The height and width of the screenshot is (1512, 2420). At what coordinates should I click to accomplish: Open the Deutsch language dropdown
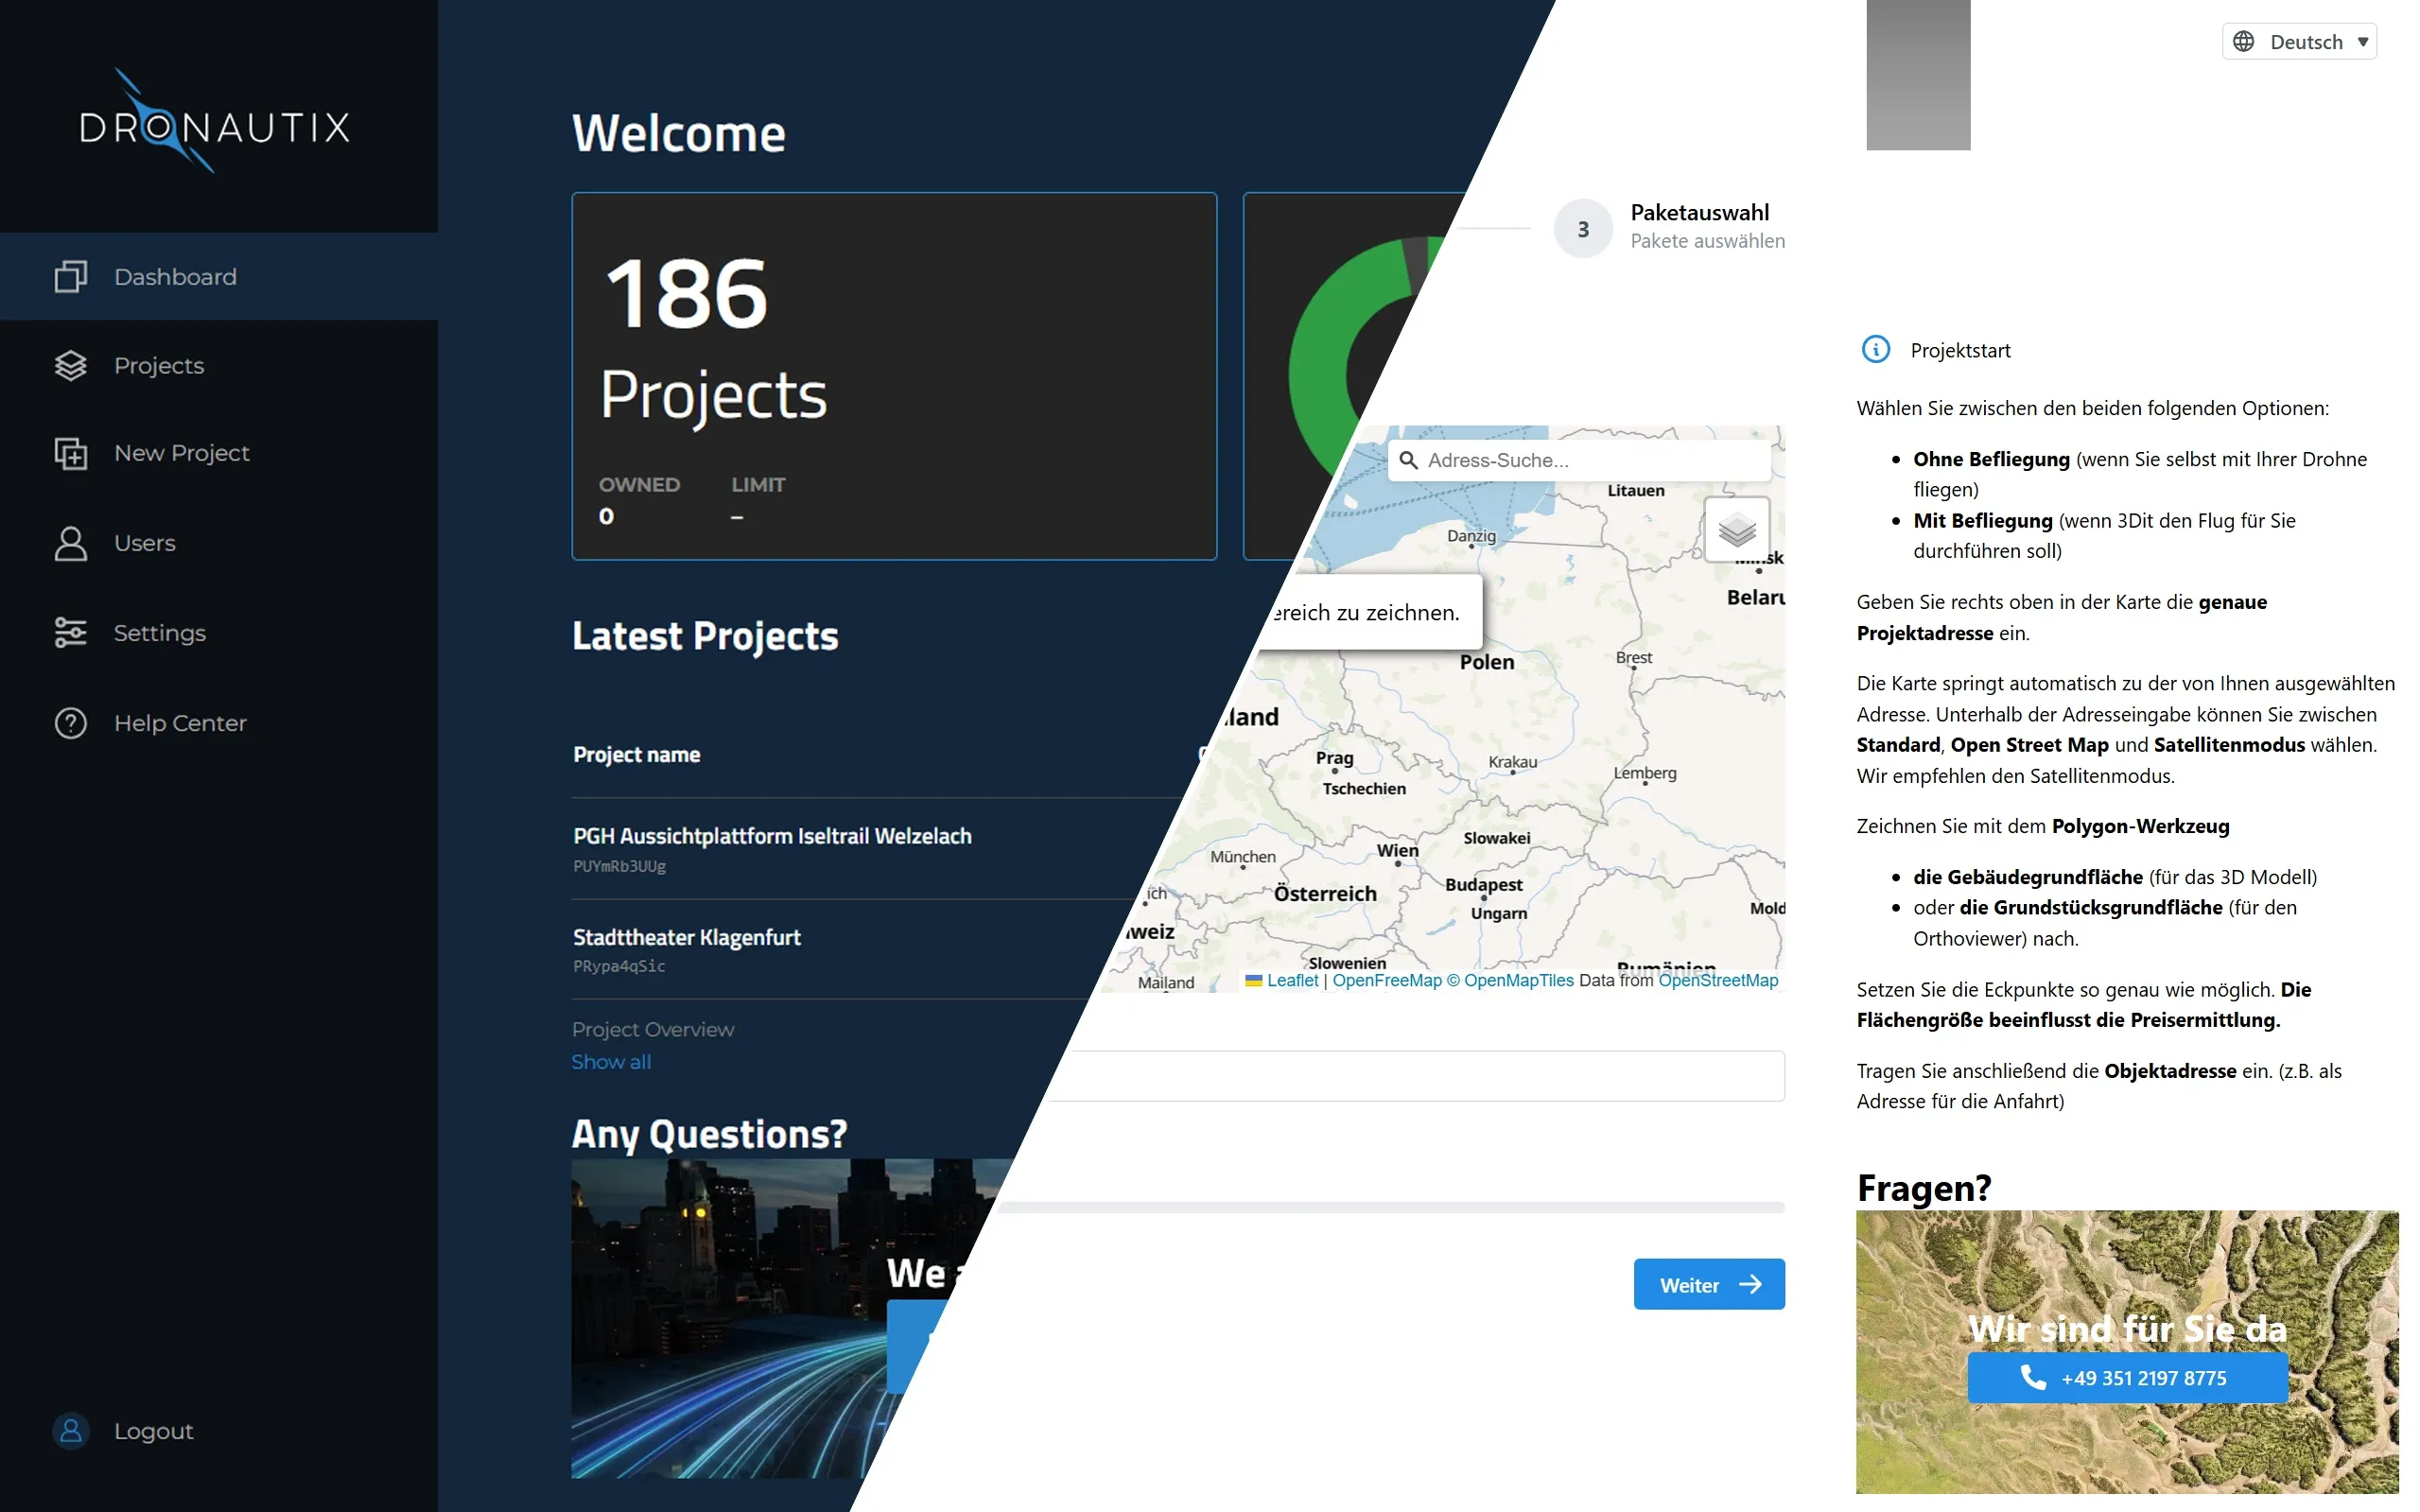[x=2299, y=42]
